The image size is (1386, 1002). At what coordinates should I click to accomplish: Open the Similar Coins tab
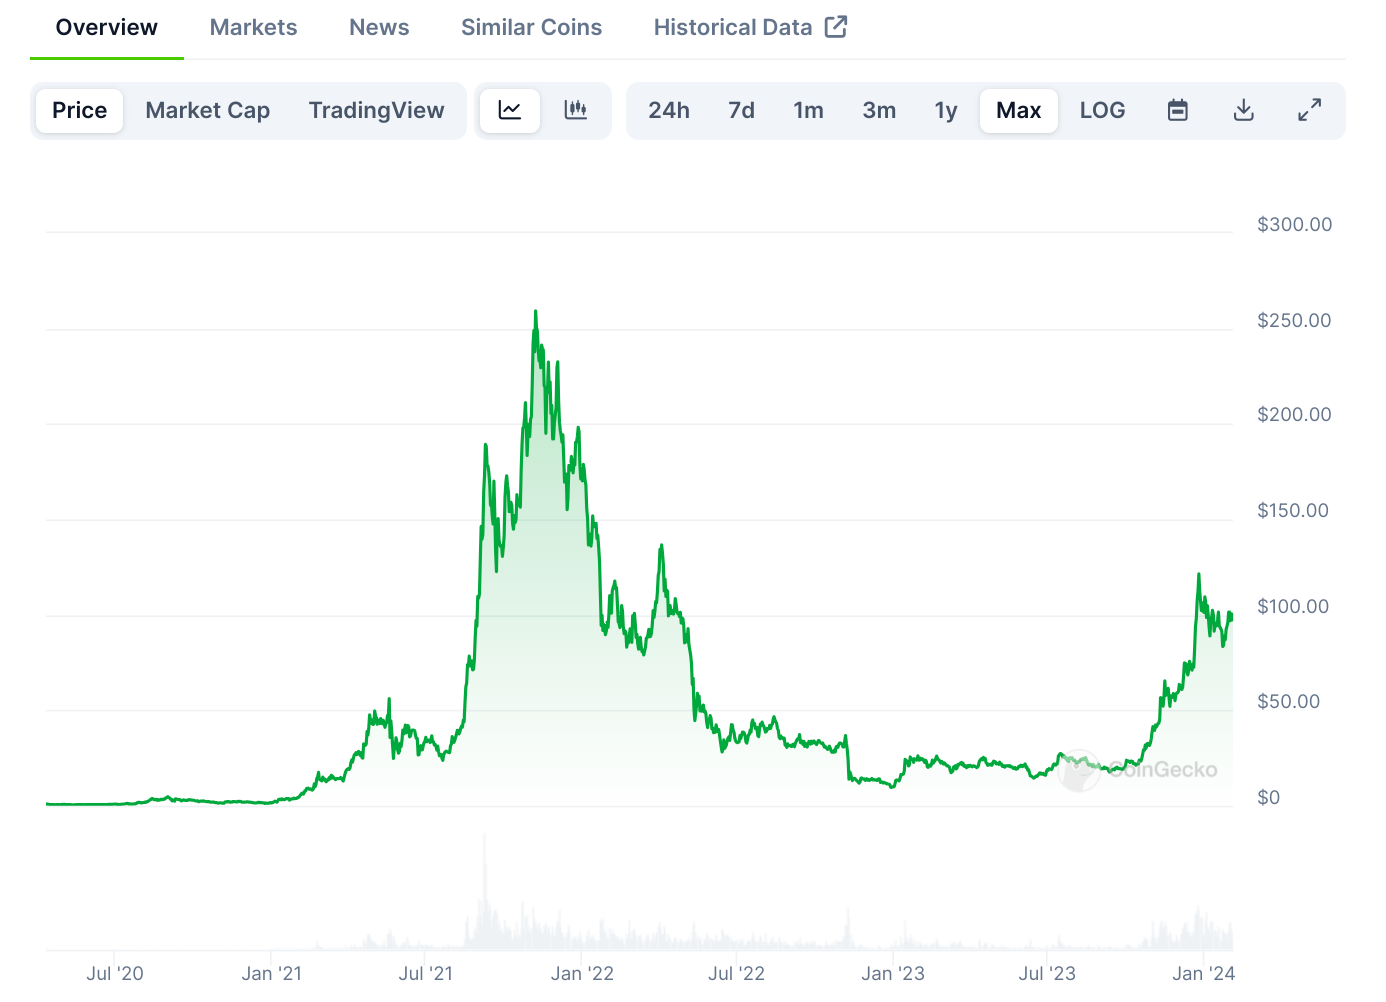click(531, 27)
